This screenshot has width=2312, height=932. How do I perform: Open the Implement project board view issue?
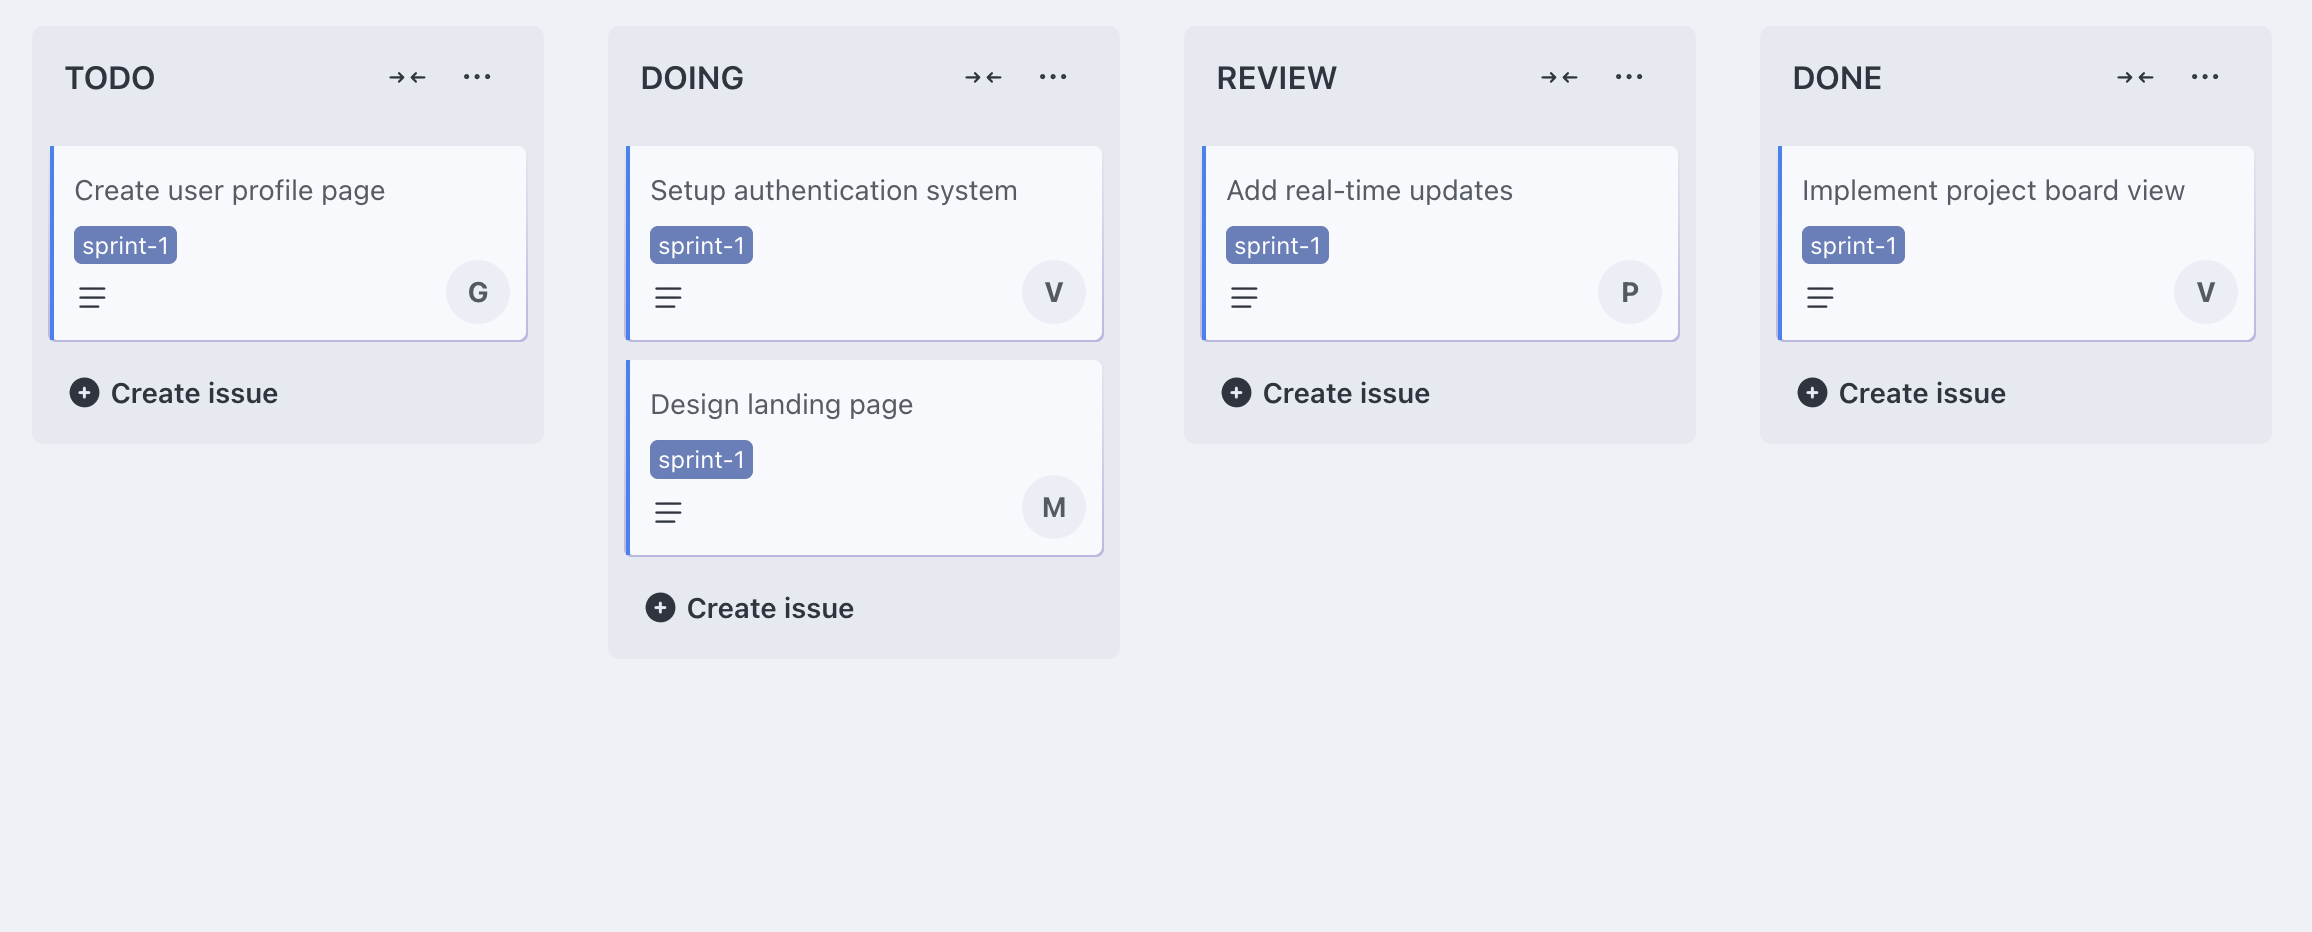1992,190
